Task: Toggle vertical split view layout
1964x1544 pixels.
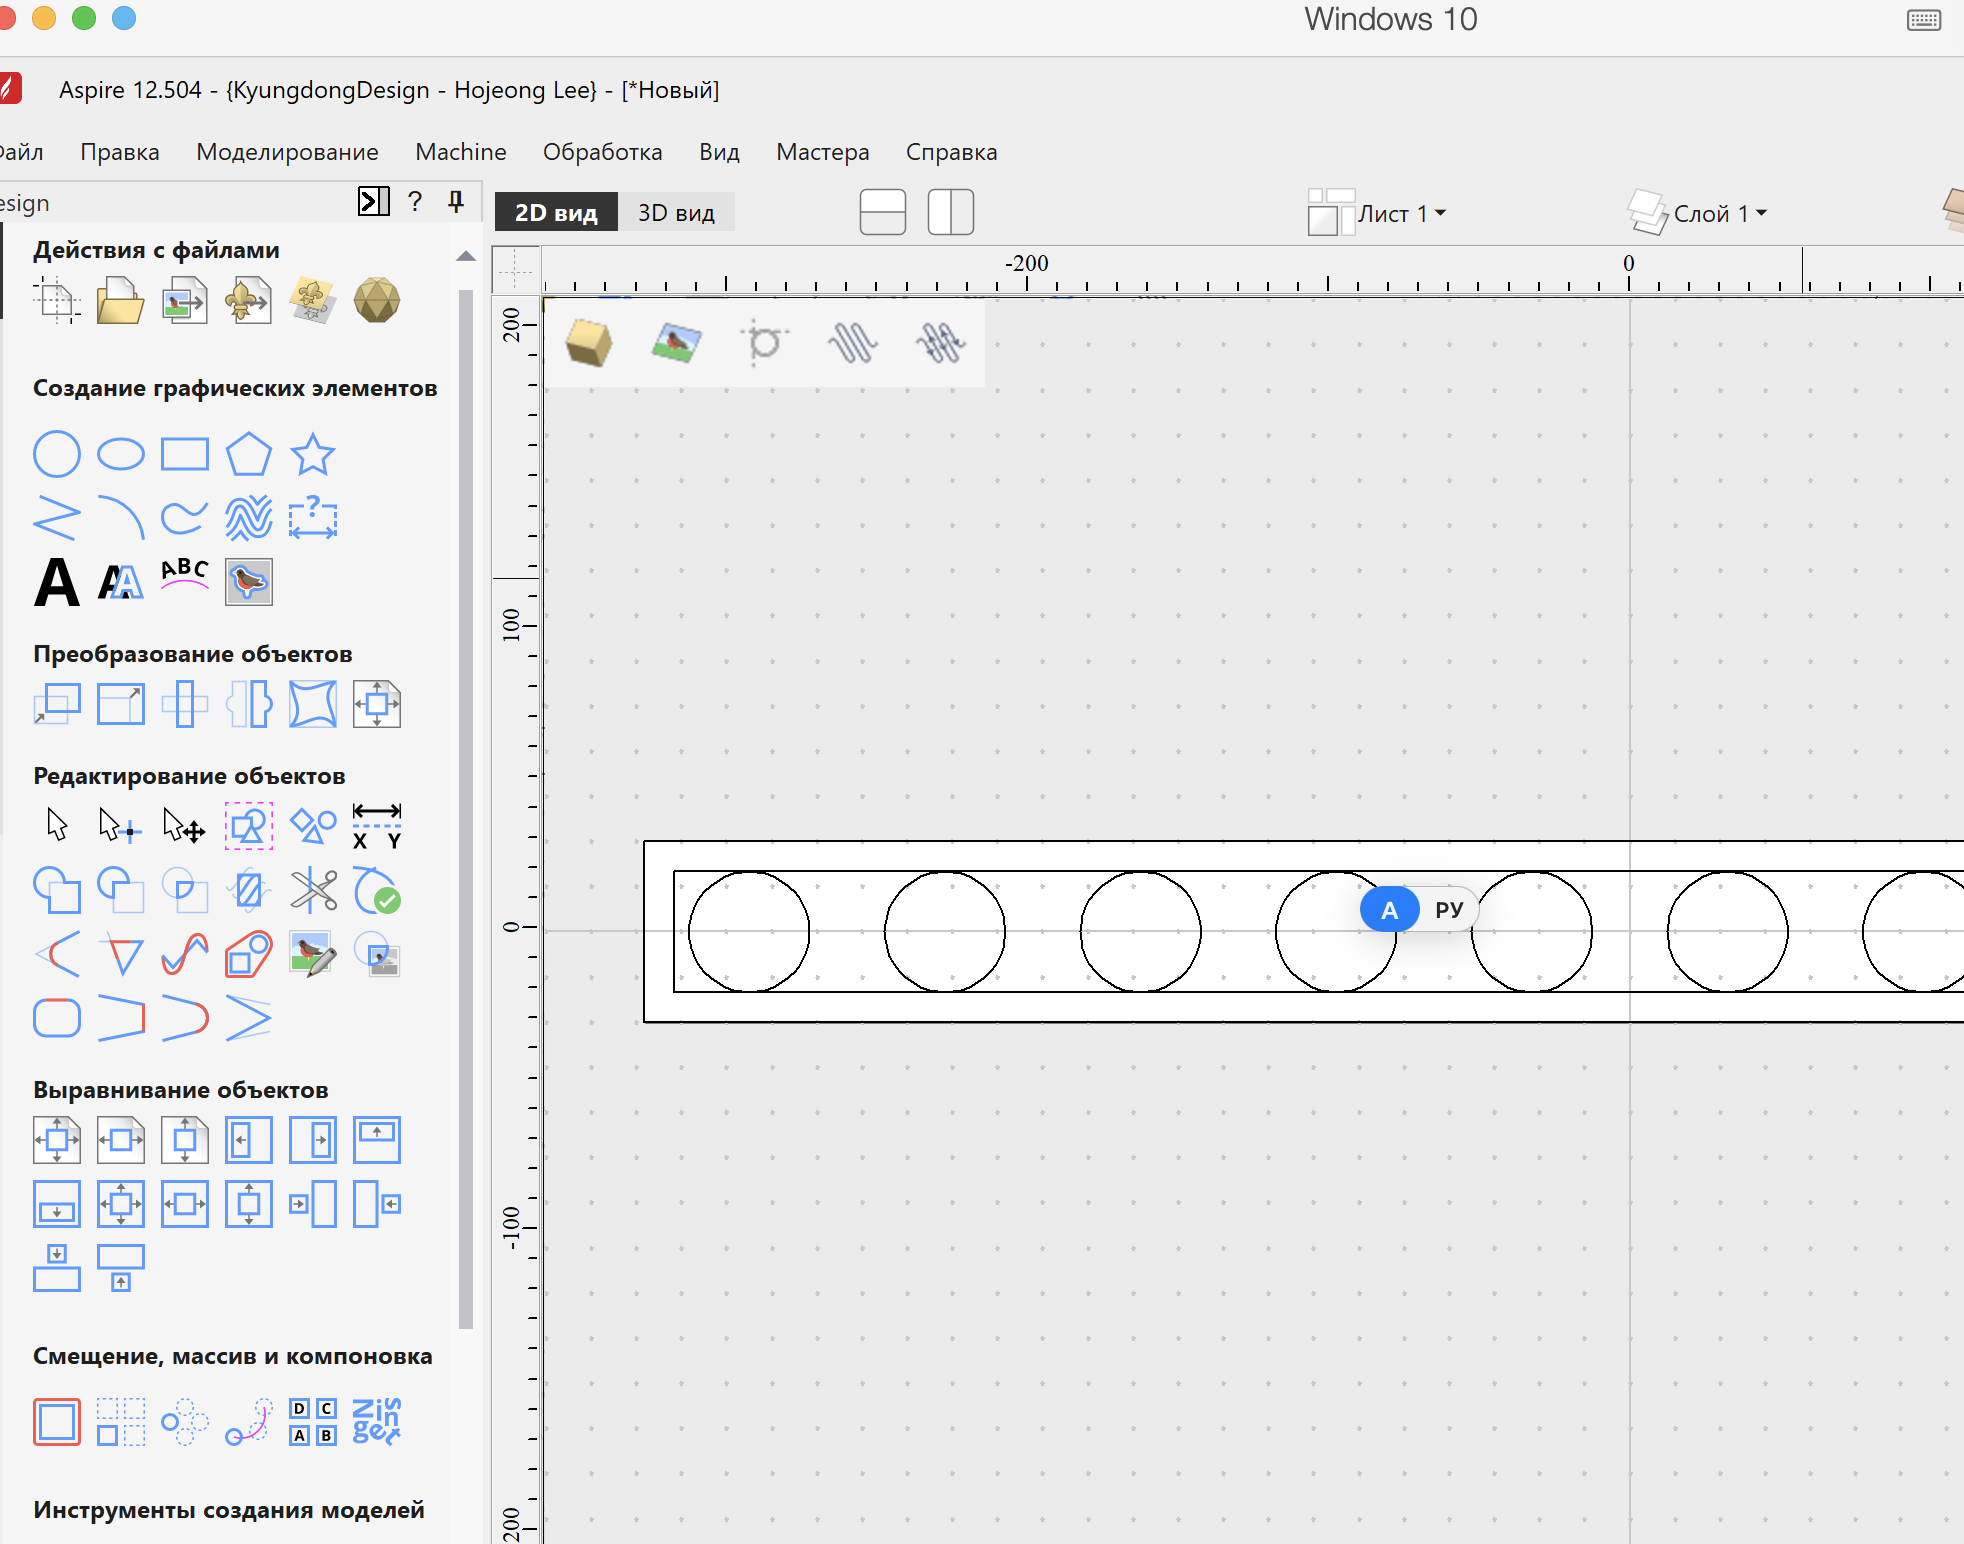Action: (950, 212)
